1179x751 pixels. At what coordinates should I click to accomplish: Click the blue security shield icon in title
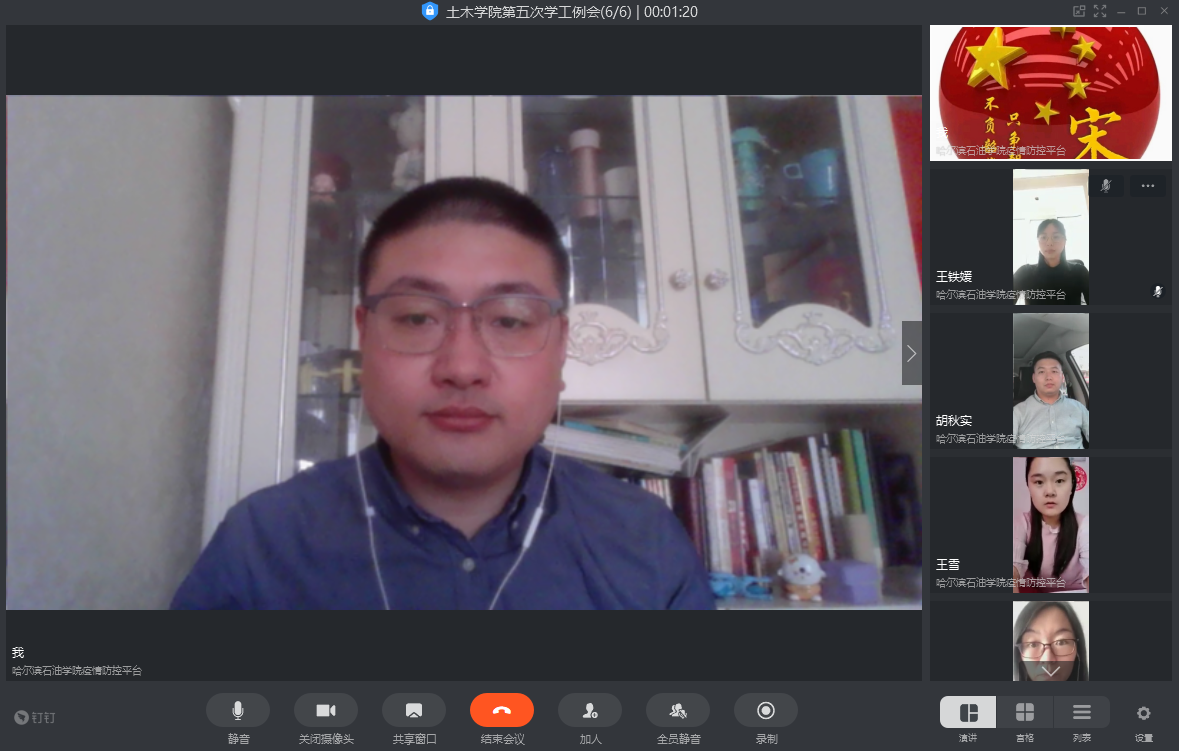[430, 11]
